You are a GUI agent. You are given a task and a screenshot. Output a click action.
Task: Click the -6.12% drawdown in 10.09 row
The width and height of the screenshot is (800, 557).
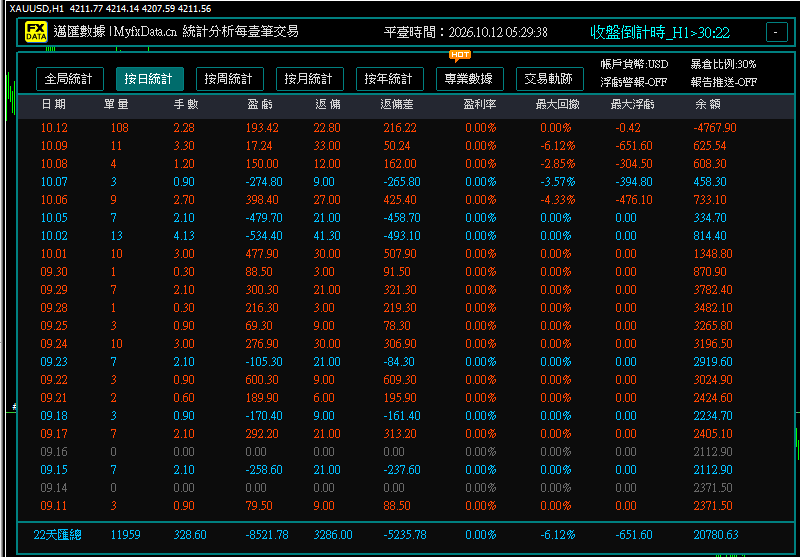558,146
